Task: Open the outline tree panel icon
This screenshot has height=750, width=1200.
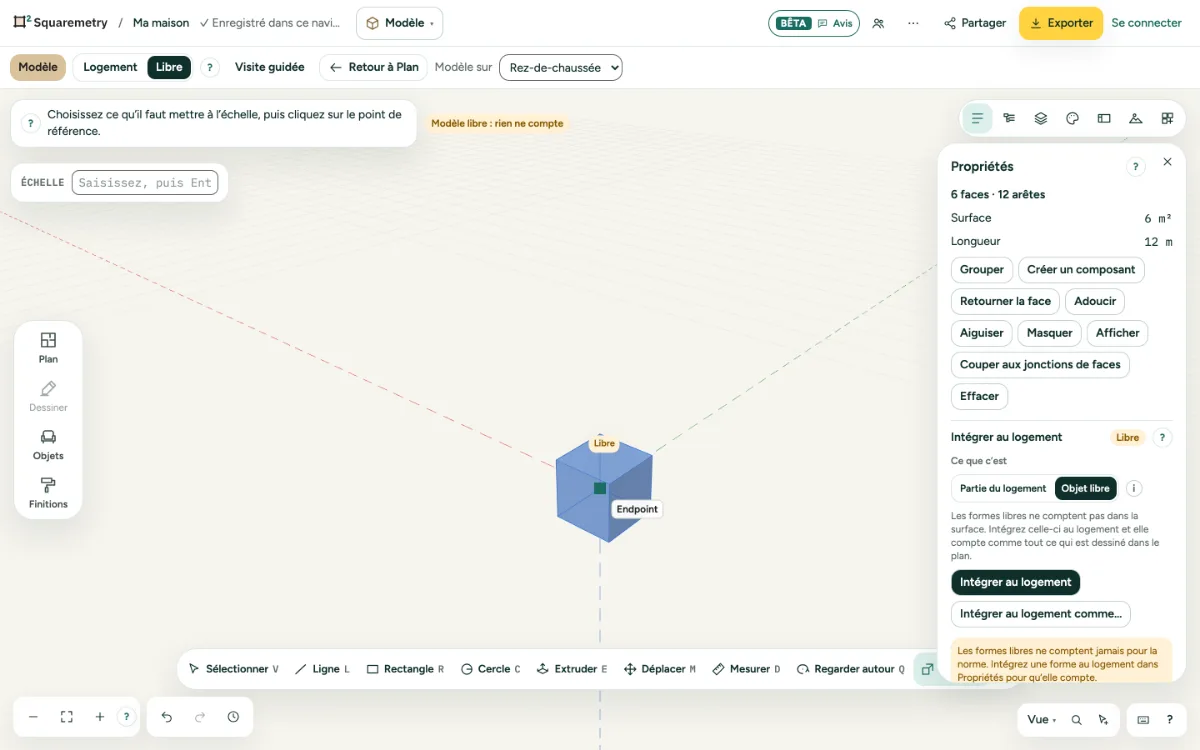Action: pyautogui.click(x=1009, y=118)
